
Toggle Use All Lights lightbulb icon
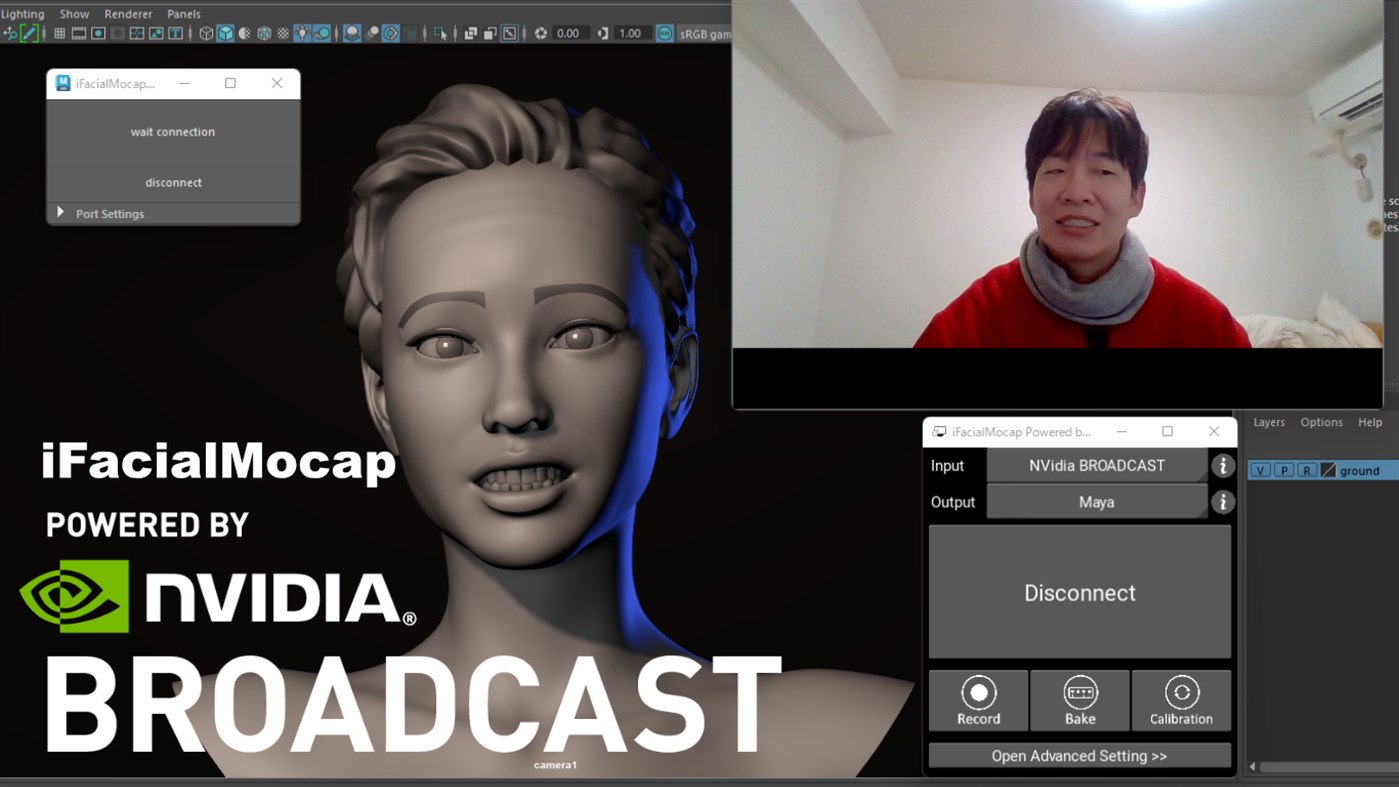(301, 33)
